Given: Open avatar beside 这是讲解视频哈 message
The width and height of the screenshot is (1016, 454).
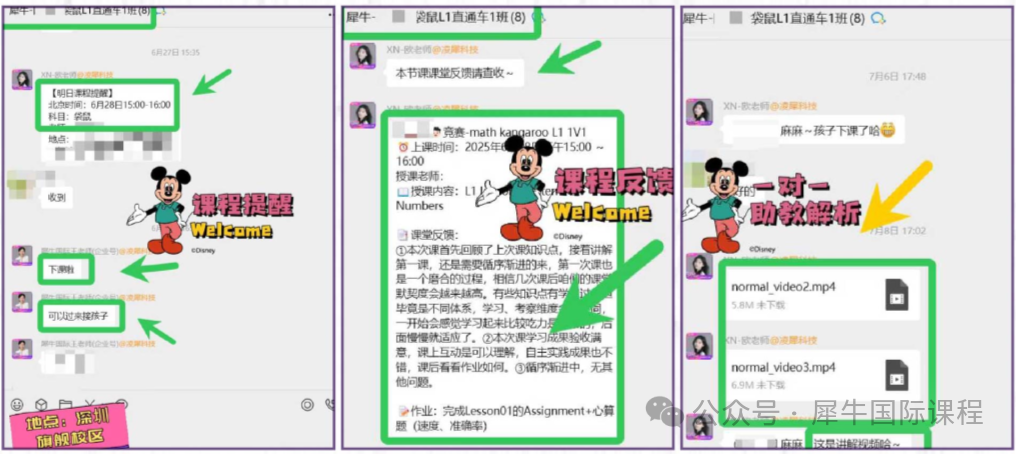Looking at the screenshot, I should click(699, 427).
